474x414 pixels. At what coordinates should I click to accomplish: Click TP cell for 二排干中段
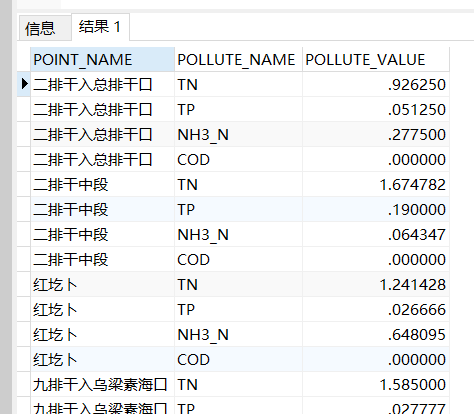(x=238, y=210)
